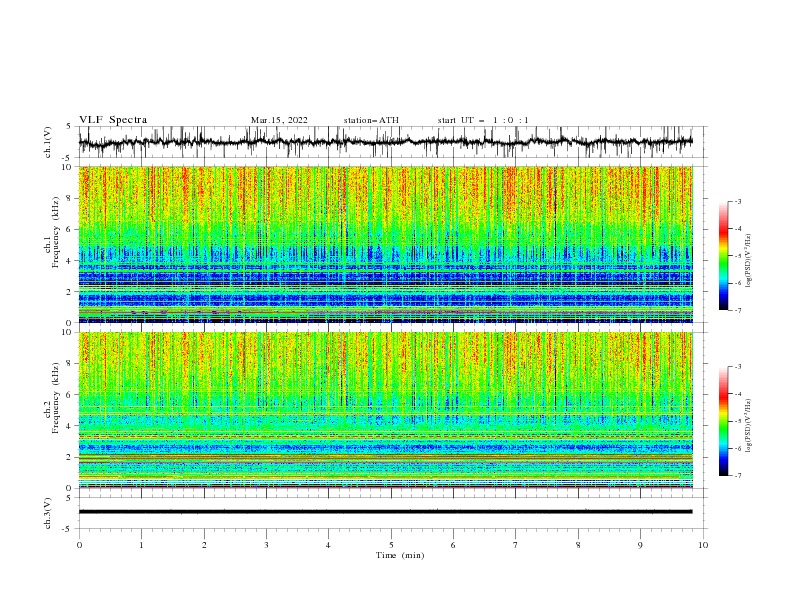Click the "ch.3(V)" axis label
The width and height of the screenshot is (792, 612).
(x=48, y=513)
